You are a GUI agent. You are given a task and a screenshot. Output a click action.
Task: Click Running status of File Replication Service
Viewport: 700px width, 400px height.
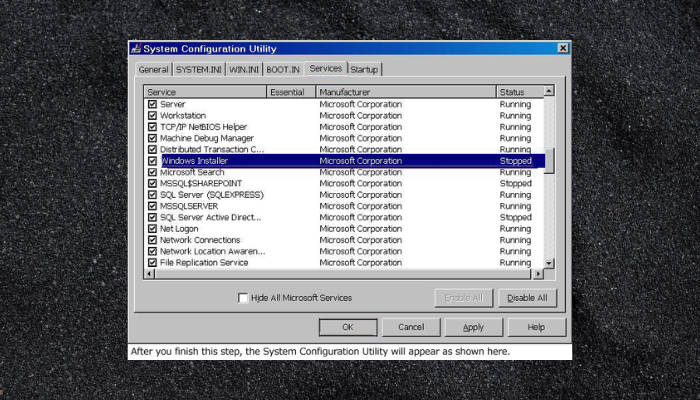click(x=515, y=262)
